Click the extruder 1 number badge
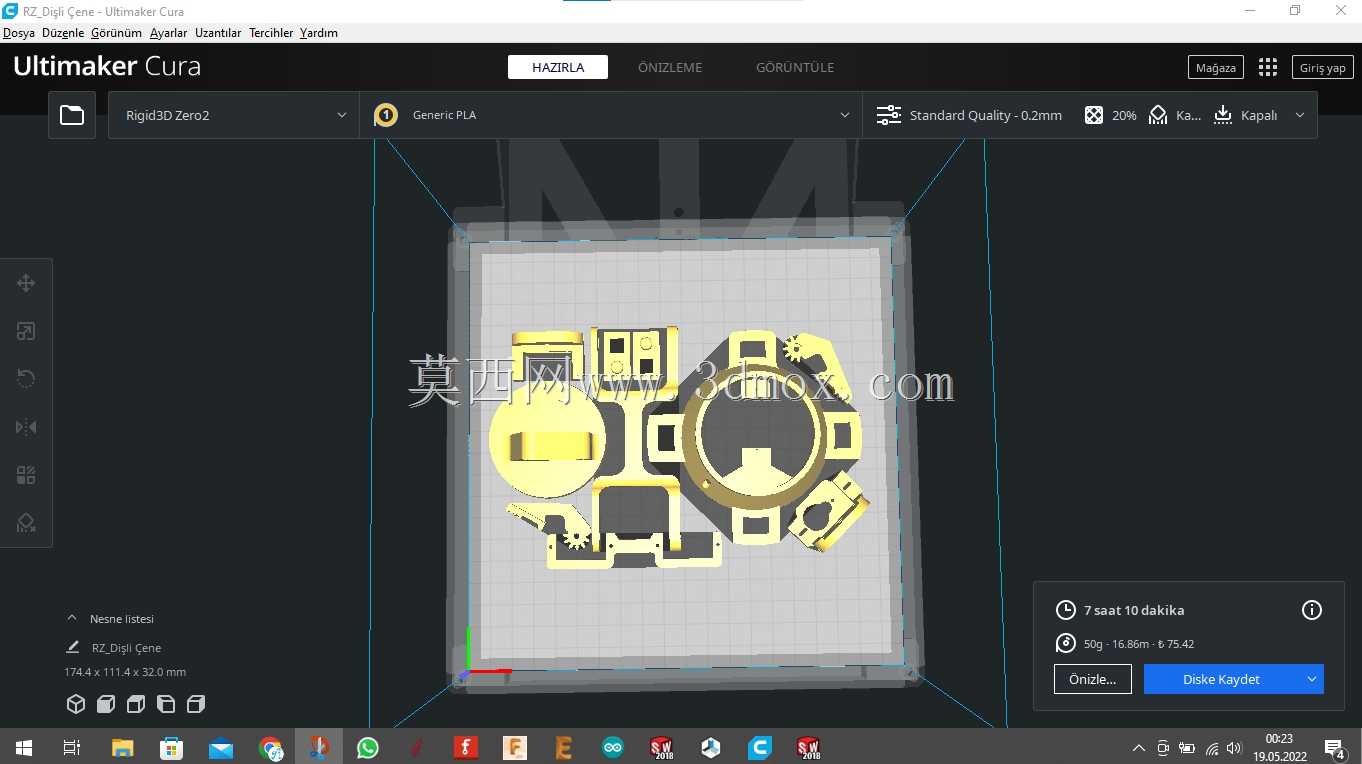1362x764 pixels. 386,115
